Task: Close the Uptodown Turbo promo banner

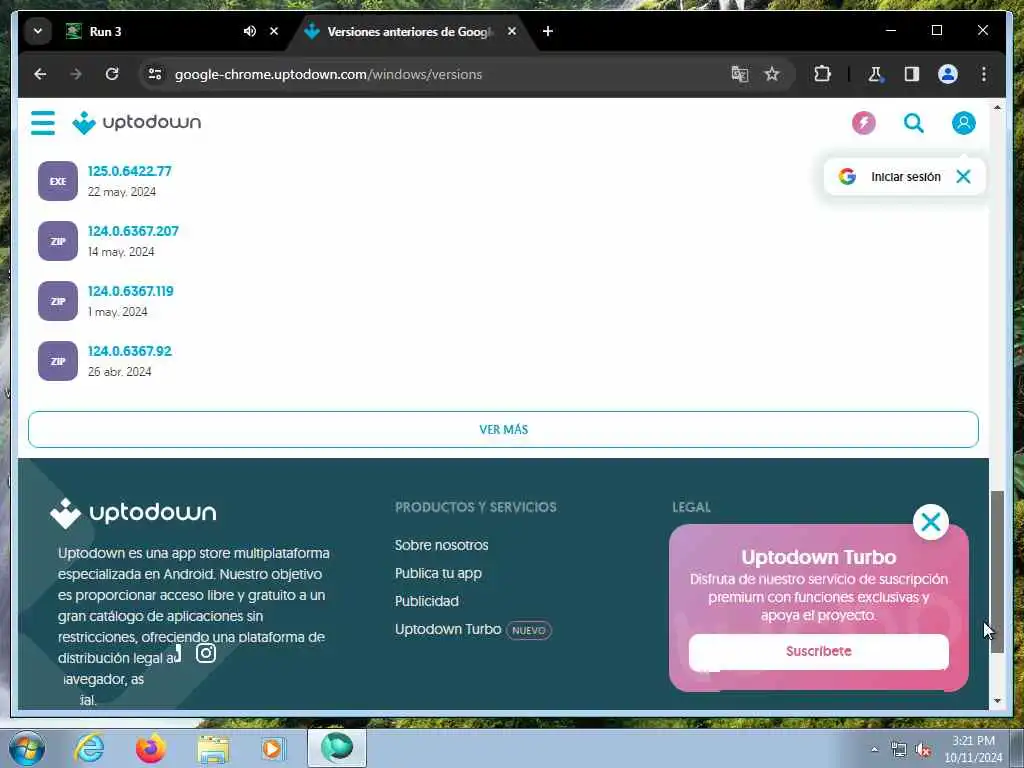Action: click(931, 522)
